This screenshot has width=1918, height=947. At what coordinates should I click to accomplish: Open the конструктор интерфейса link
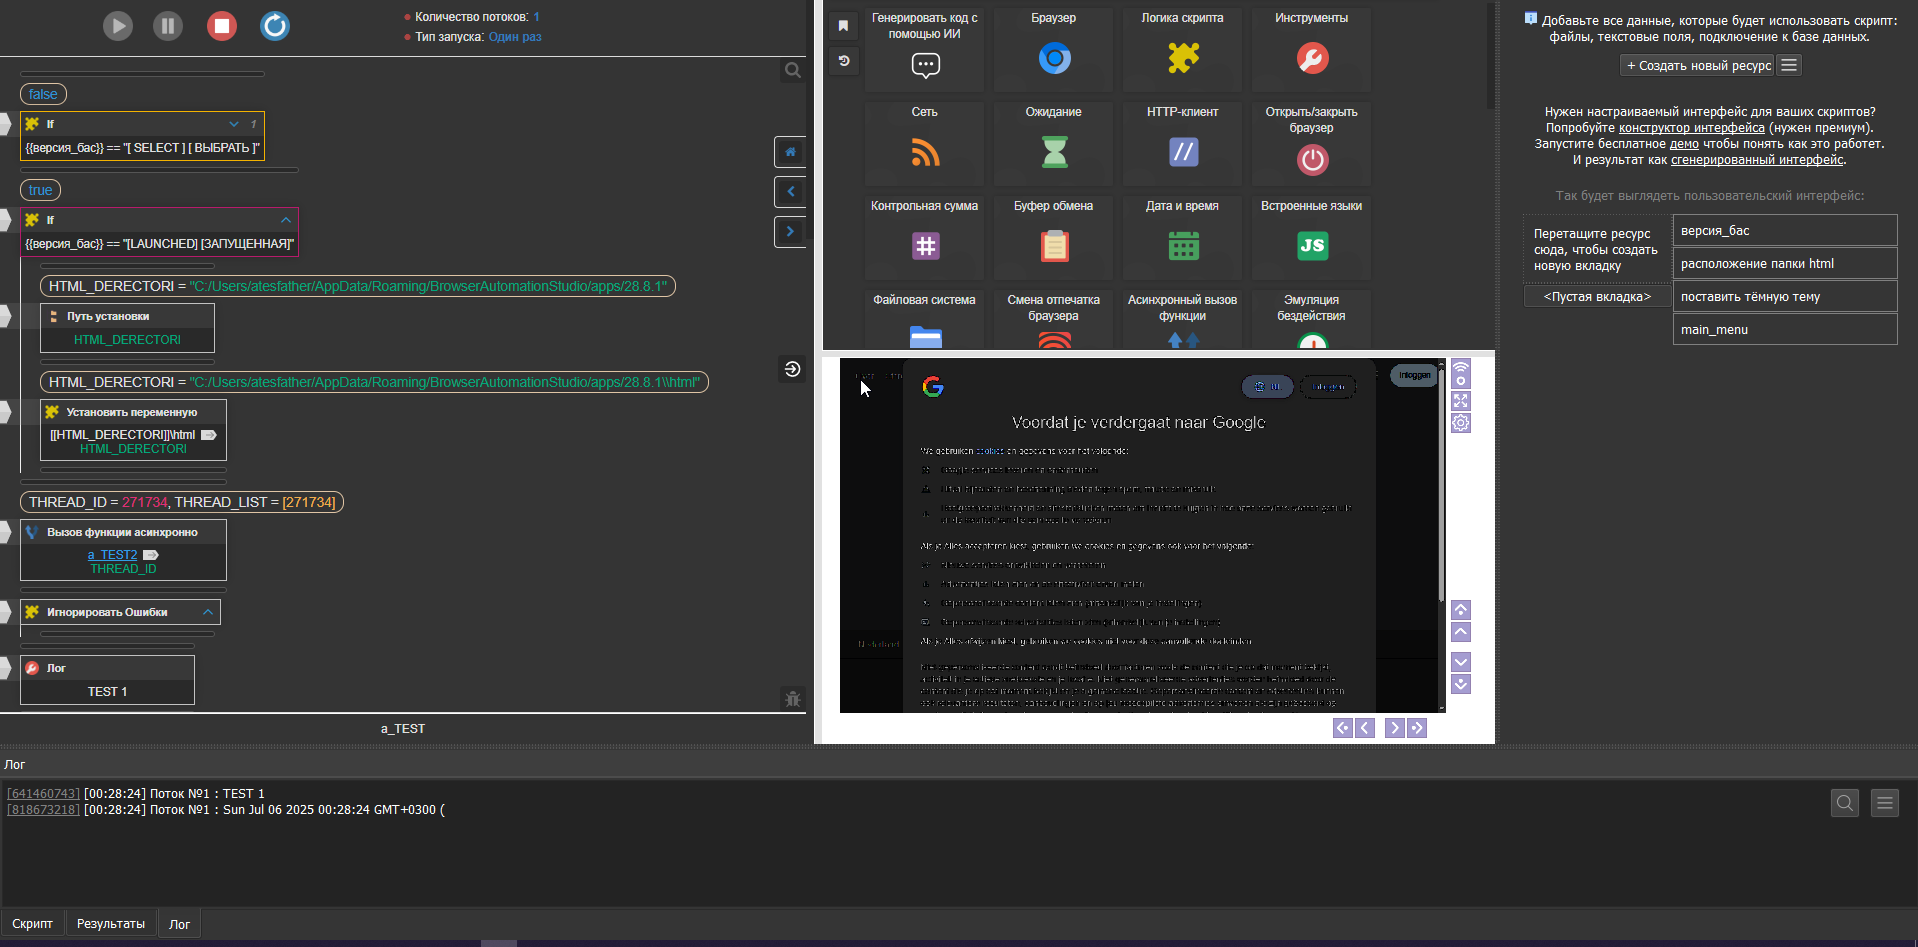pos(1691,128)
